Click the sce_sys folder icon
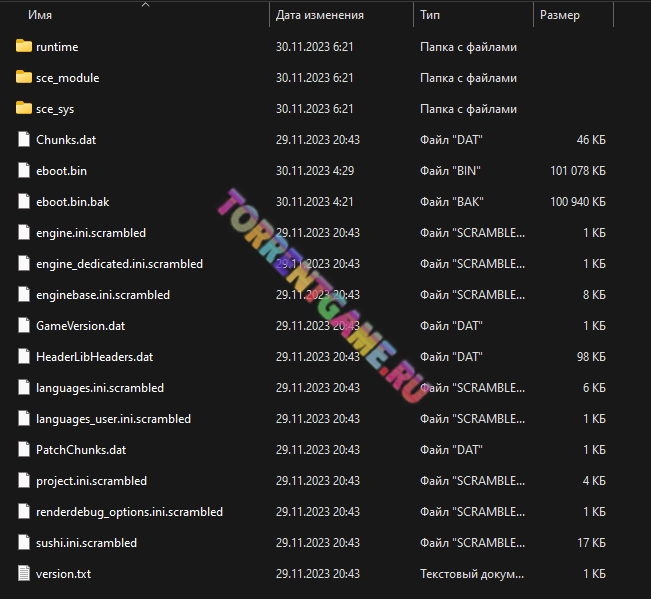 click(24, 109)
